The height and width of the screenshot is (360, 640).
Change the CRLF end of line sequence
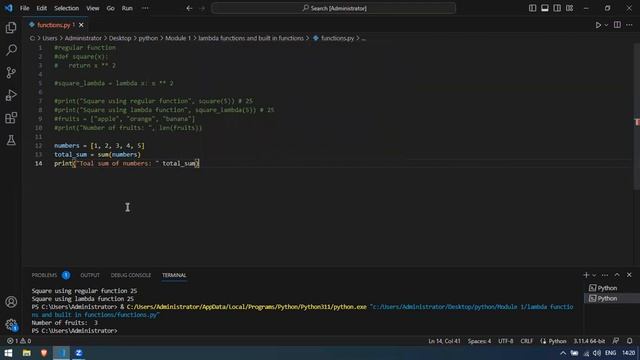point(527,341)
